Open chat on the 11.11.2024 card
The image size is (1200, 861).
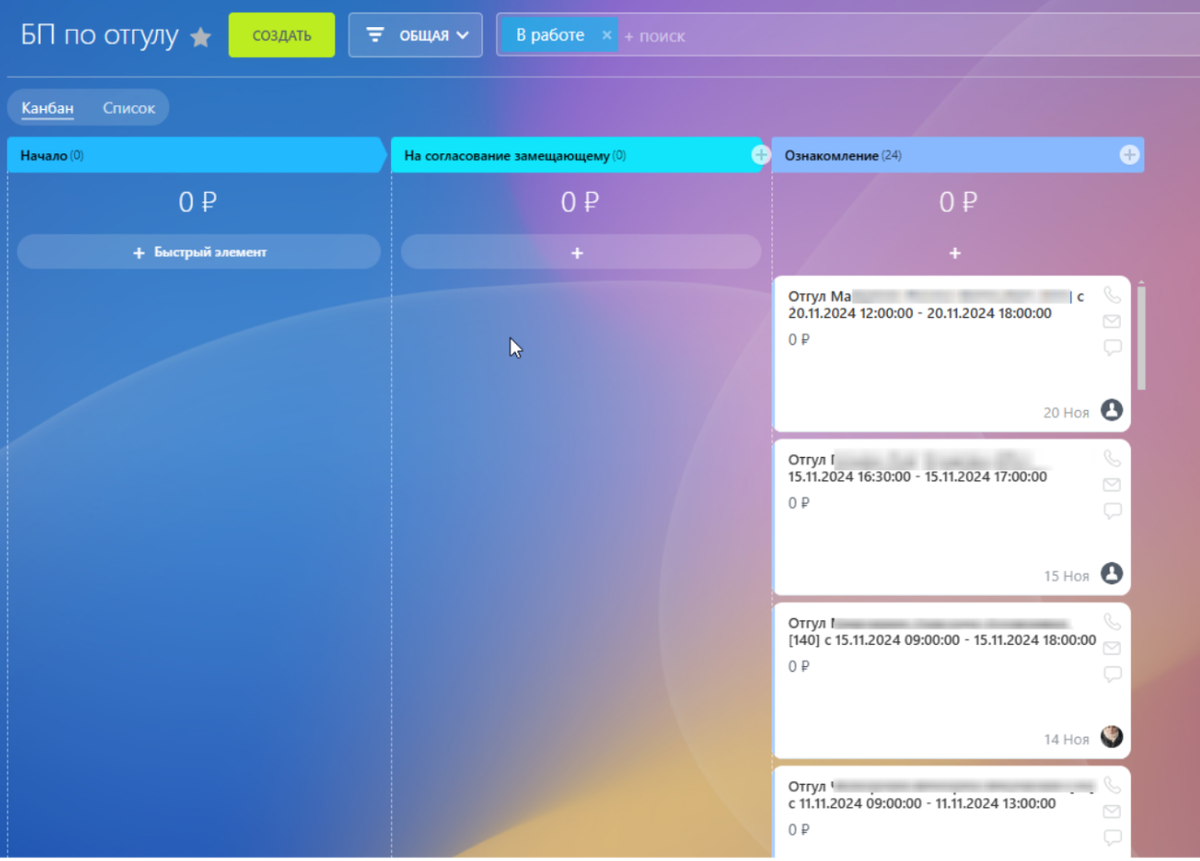pos(1112,837)
